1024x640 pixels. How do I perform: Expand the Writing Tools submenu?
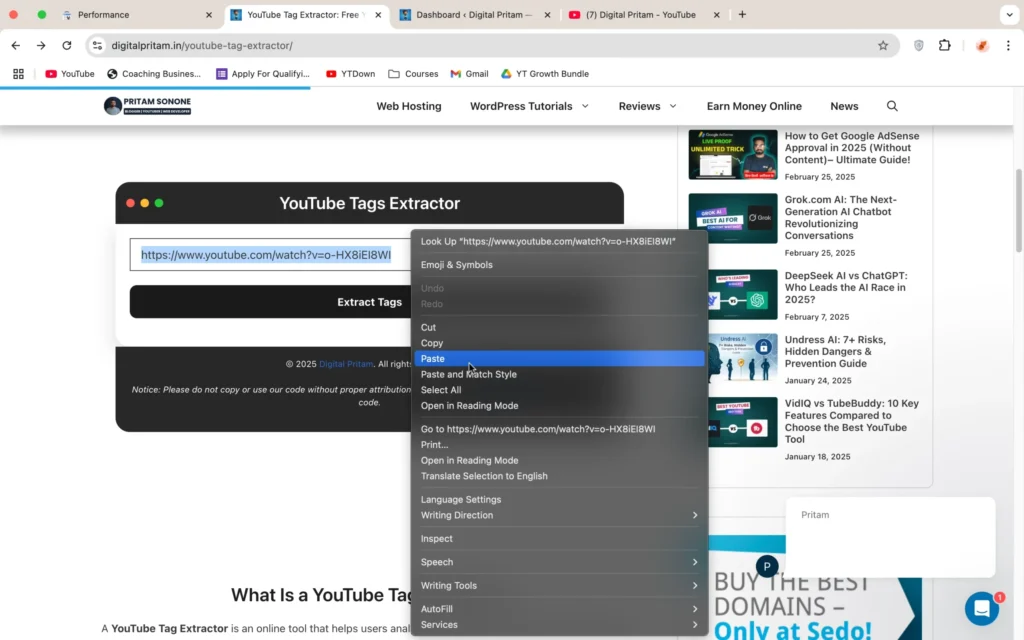pyautogui.click(x=559, y=586)
